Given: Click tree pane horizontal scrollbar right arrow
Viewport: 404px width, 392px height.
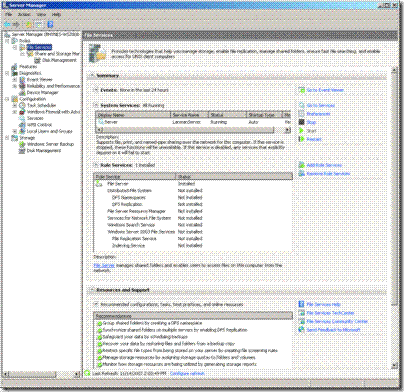Looking at the screenshot, I should point(76,374).
